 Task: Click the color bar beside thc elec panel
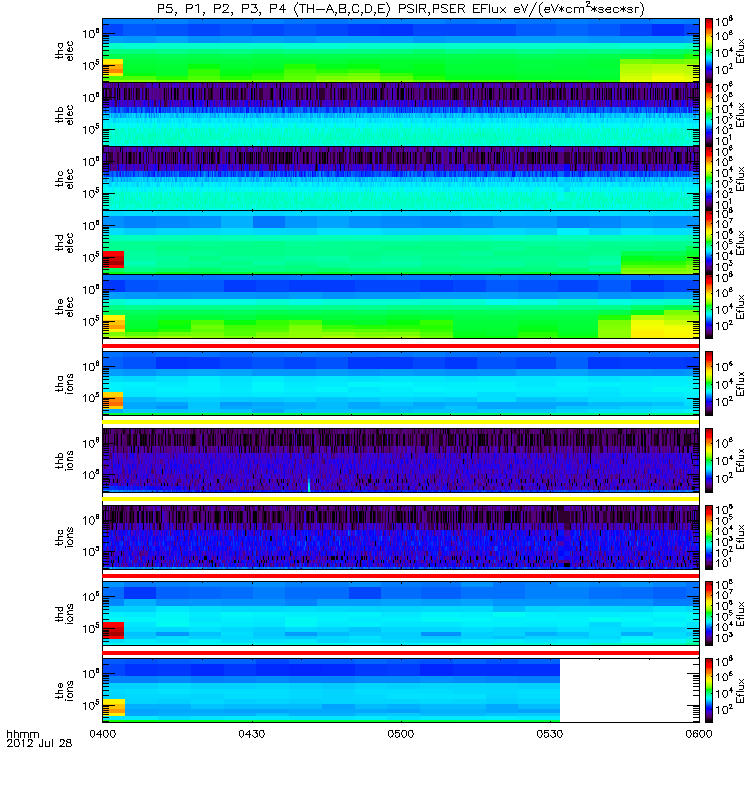point(709,179)
